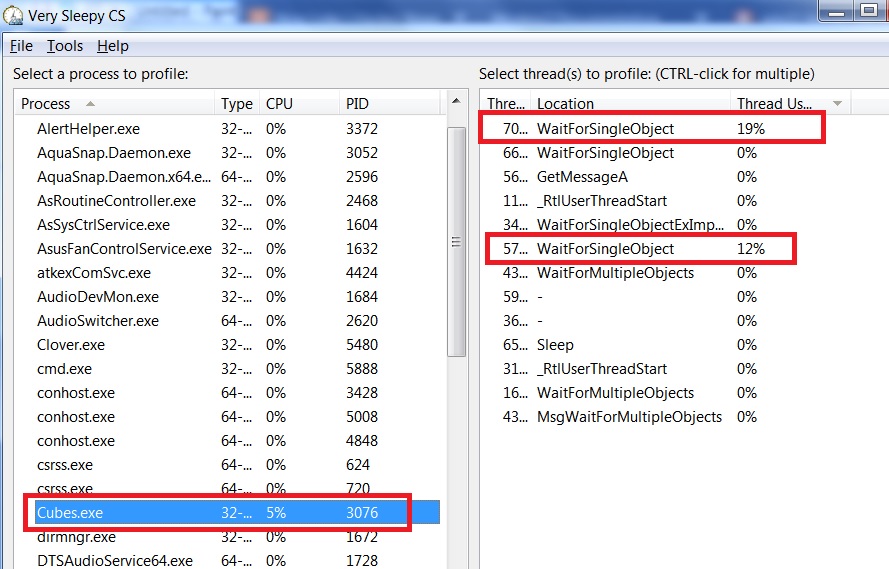Click the CPU column header

point(279,104)
